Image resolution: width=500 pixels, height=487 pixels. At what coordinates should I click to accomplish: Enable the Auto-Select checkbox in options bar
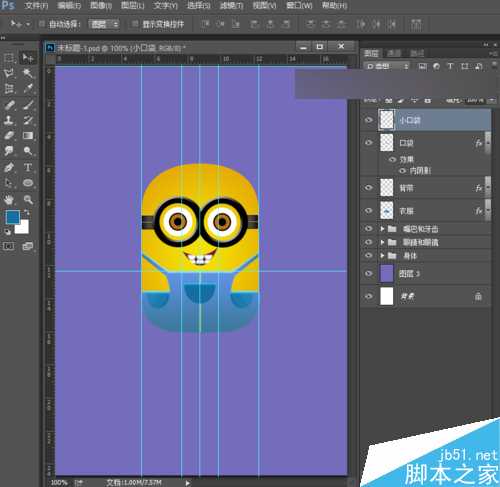pyautogui.click(x=42, y=24)
